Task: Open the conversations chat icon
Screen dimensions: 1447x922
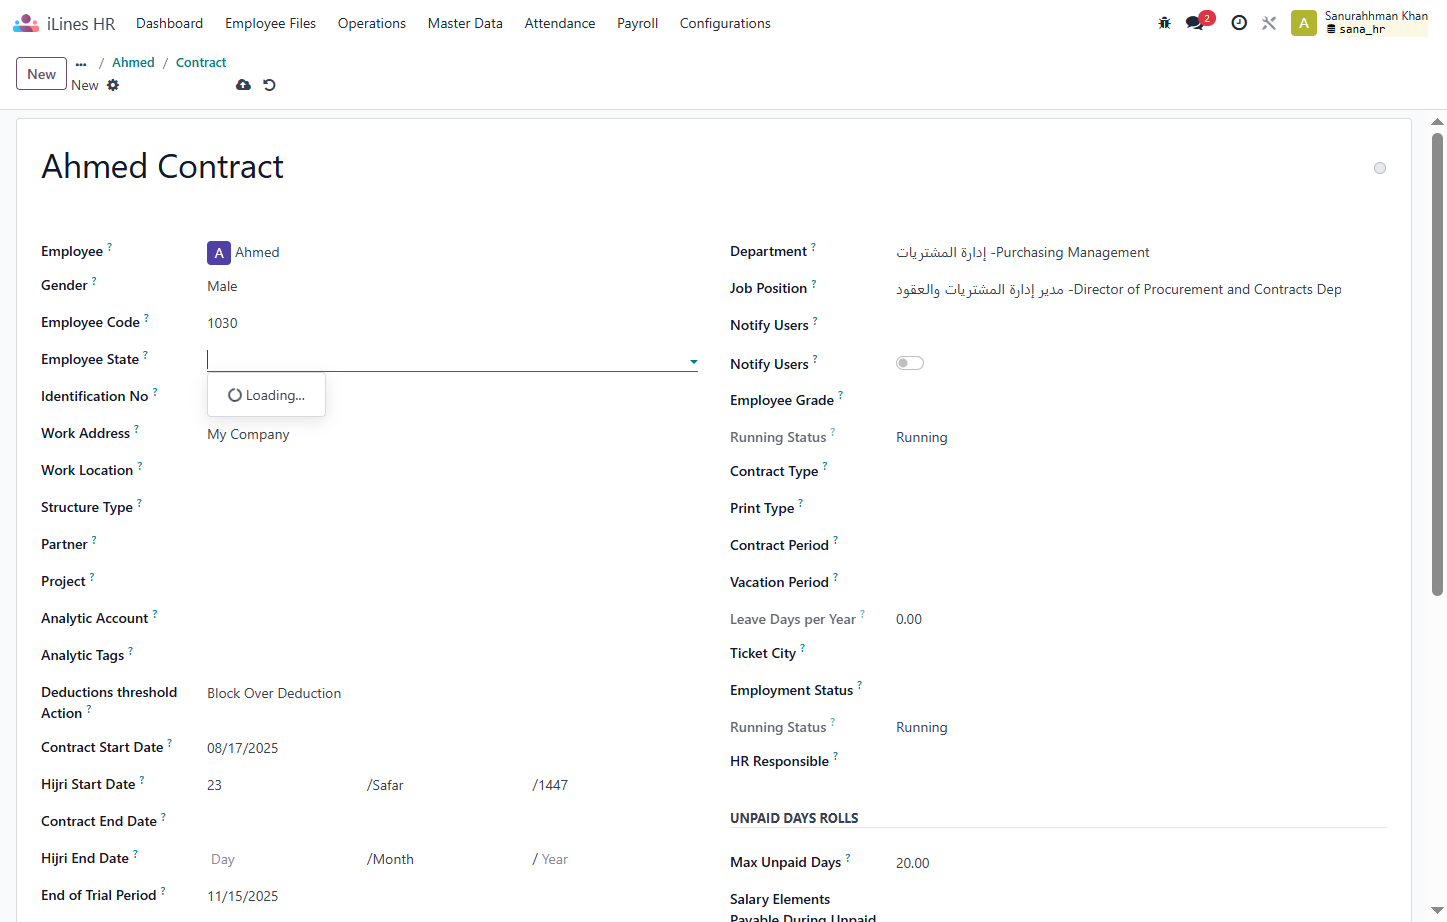Action: [1195, 23]
